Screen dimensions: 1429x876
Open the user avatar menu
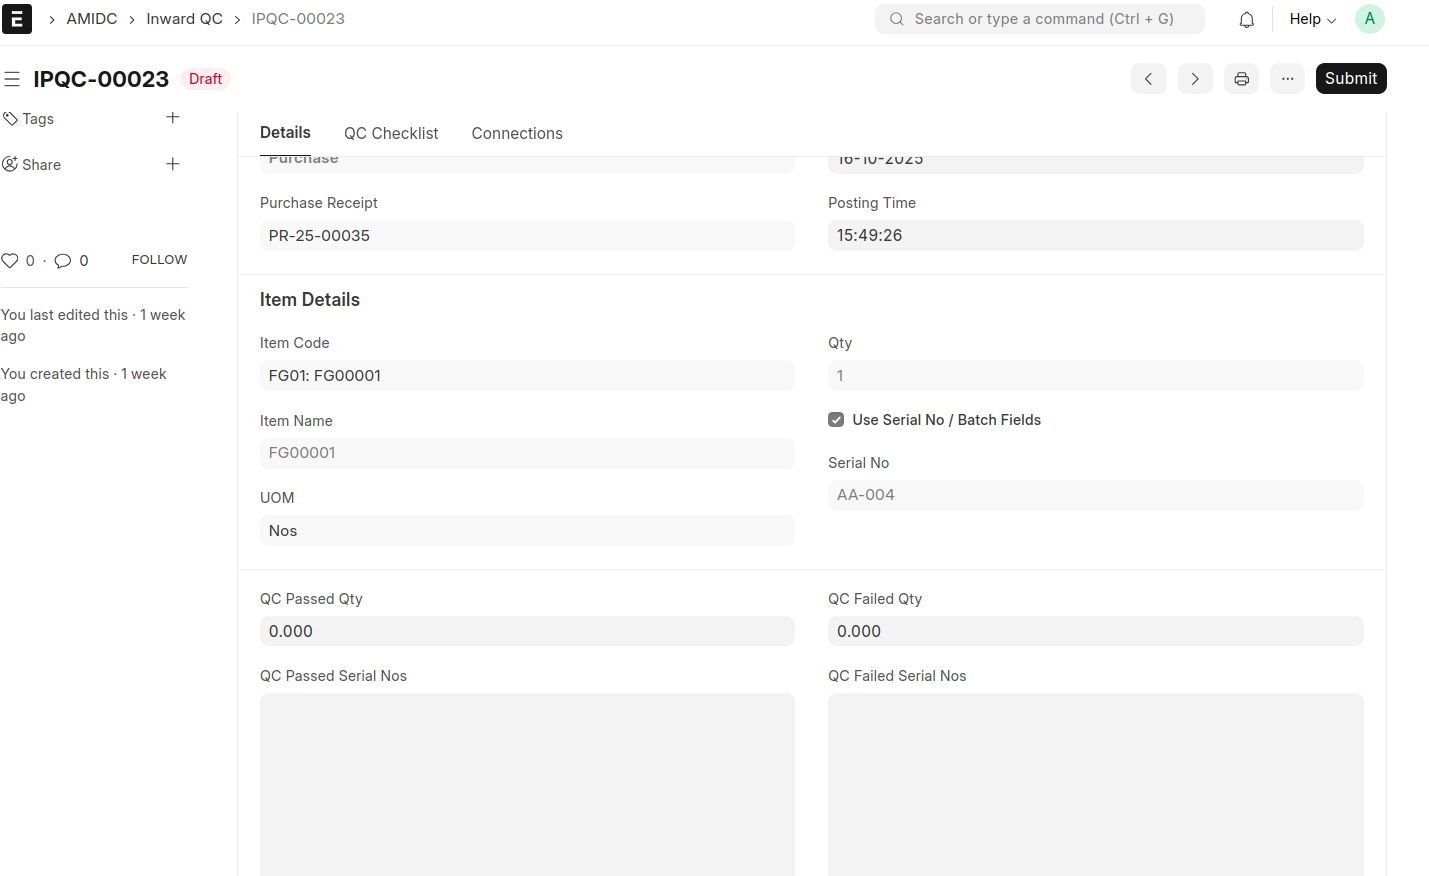(x=1369, y=19)
